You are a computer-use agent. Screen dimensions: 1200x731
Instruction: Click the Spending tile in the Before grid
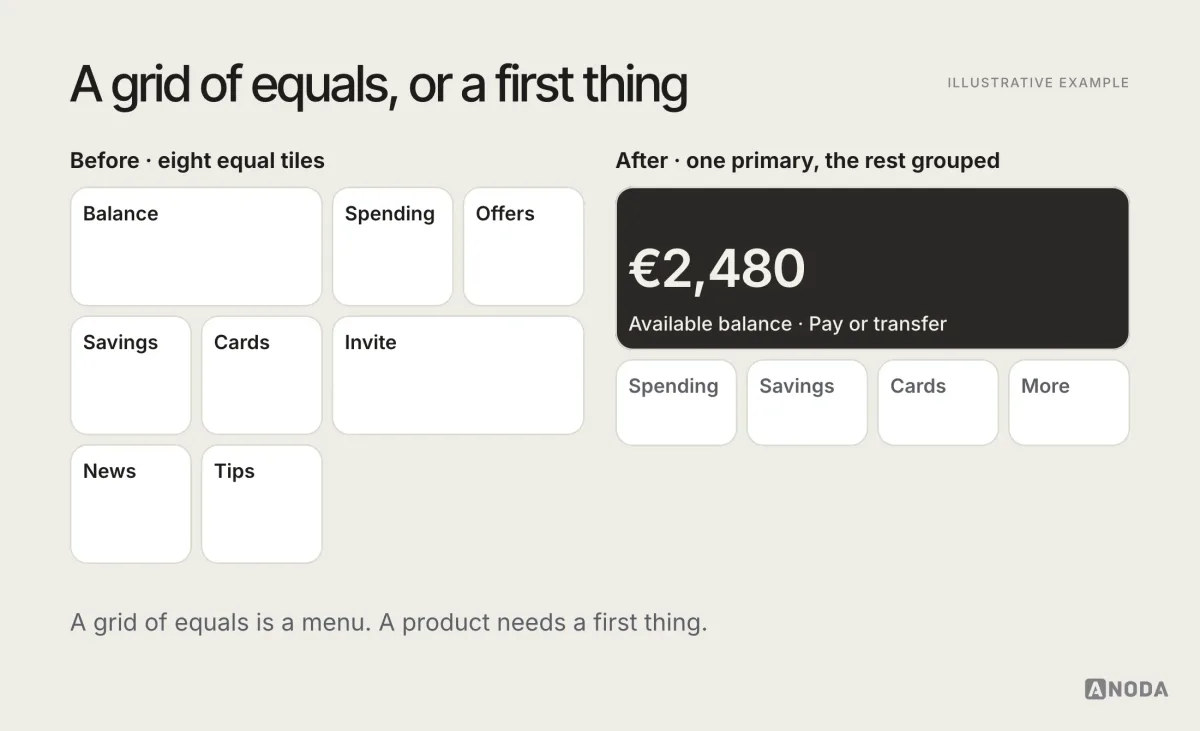(x=392, y=246)
